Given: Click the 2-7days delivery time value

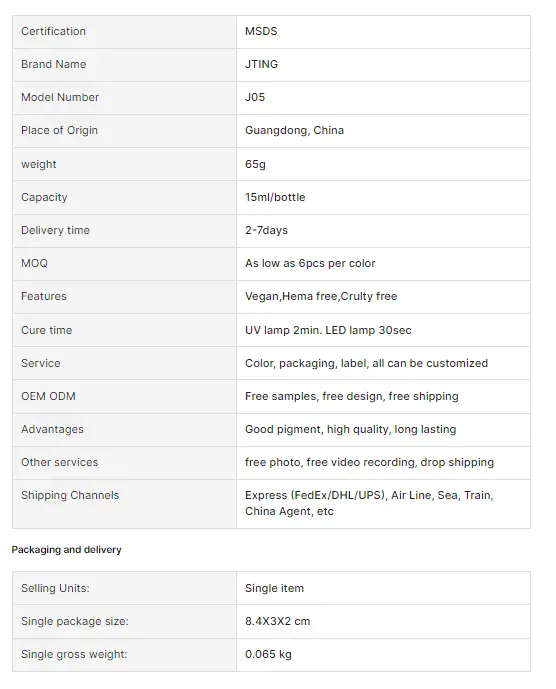Looking at the screenshot, I should click(x=266, y=230).
